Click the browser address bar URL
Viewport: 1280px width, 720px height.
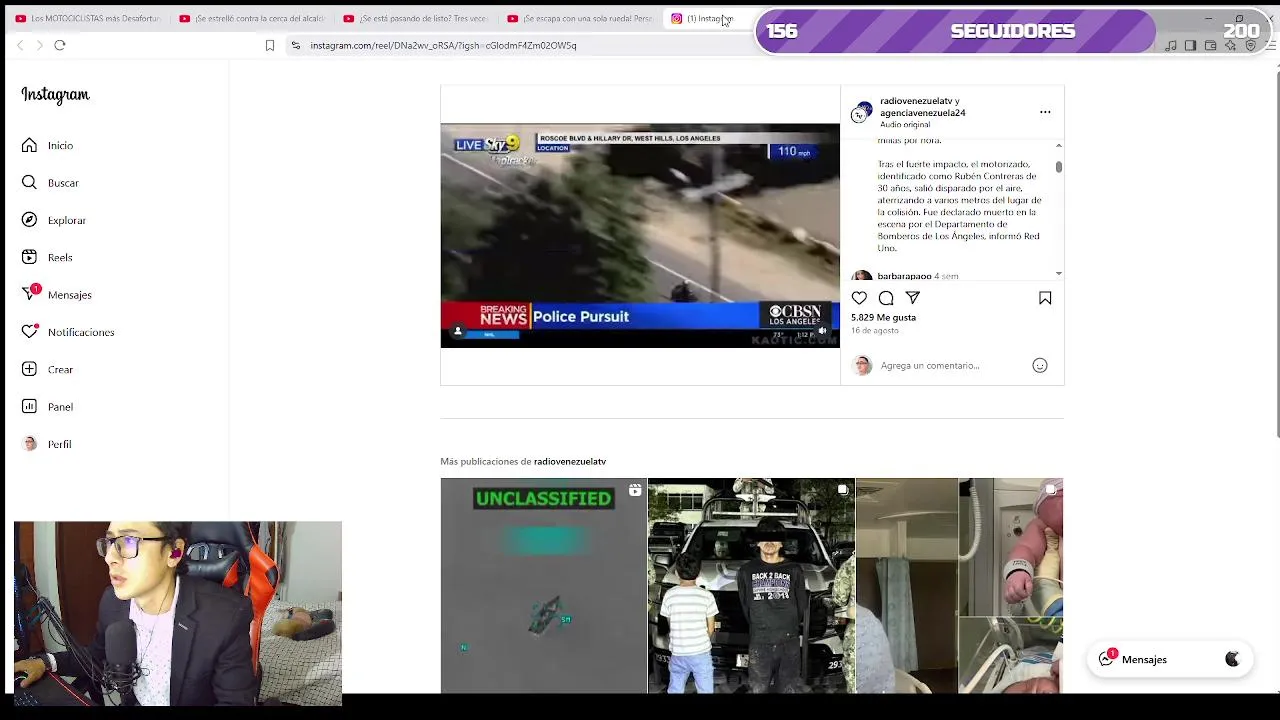[443, 45]
